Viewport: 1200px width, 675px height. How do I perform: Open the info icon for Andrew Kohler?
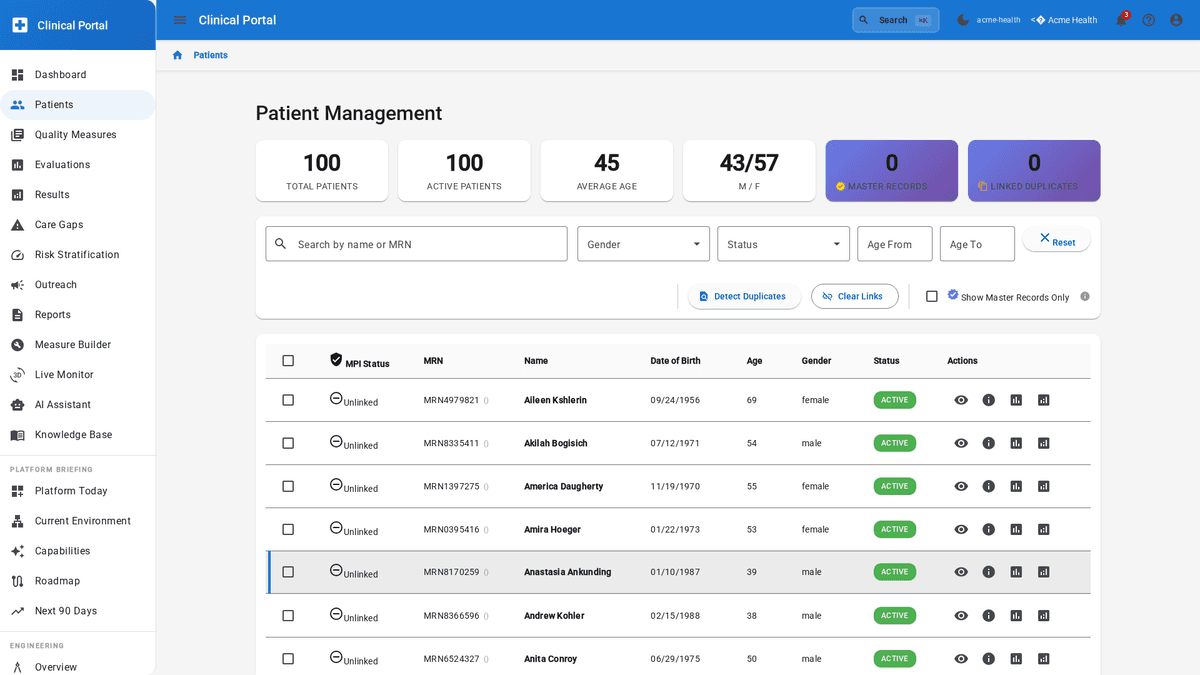[x=989, y=615]
